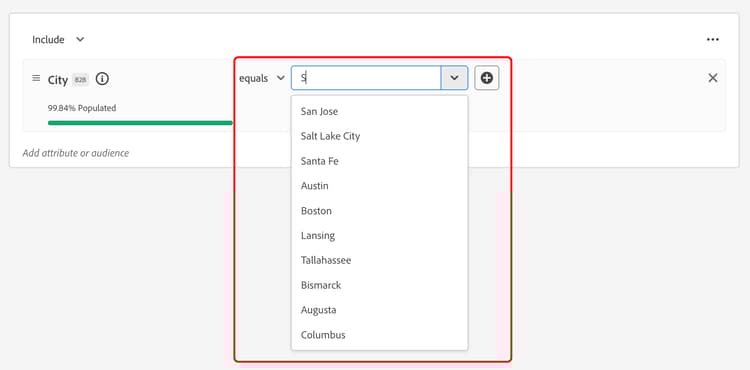
Task: Click the city value input field
Action: (x=366, y=78)
